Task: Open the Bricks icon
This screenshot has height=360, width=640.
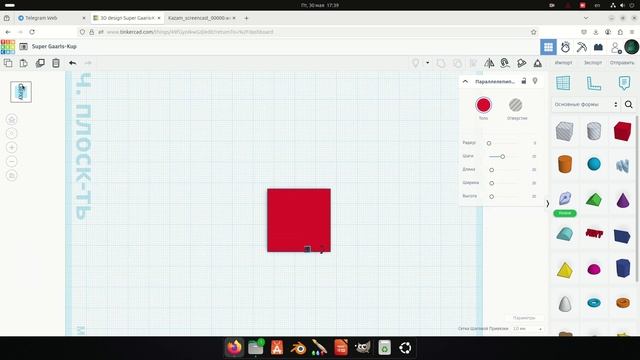Action: click(x=598, y=47)
